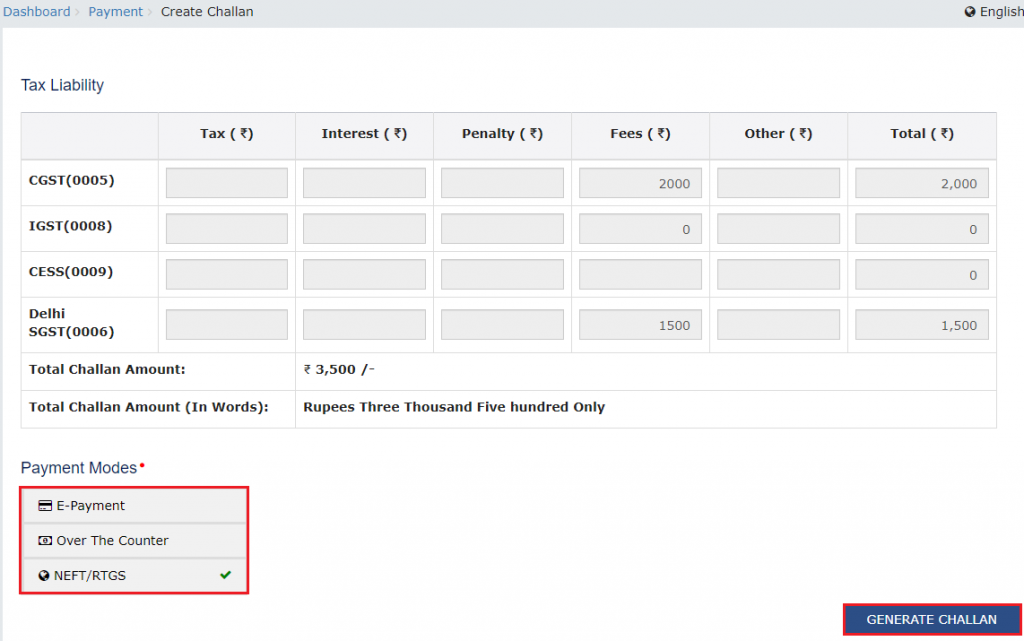Viewport: 1024px width, 641px height.
Task: Click the CESS Total field
Action: [x=922, y=274]
